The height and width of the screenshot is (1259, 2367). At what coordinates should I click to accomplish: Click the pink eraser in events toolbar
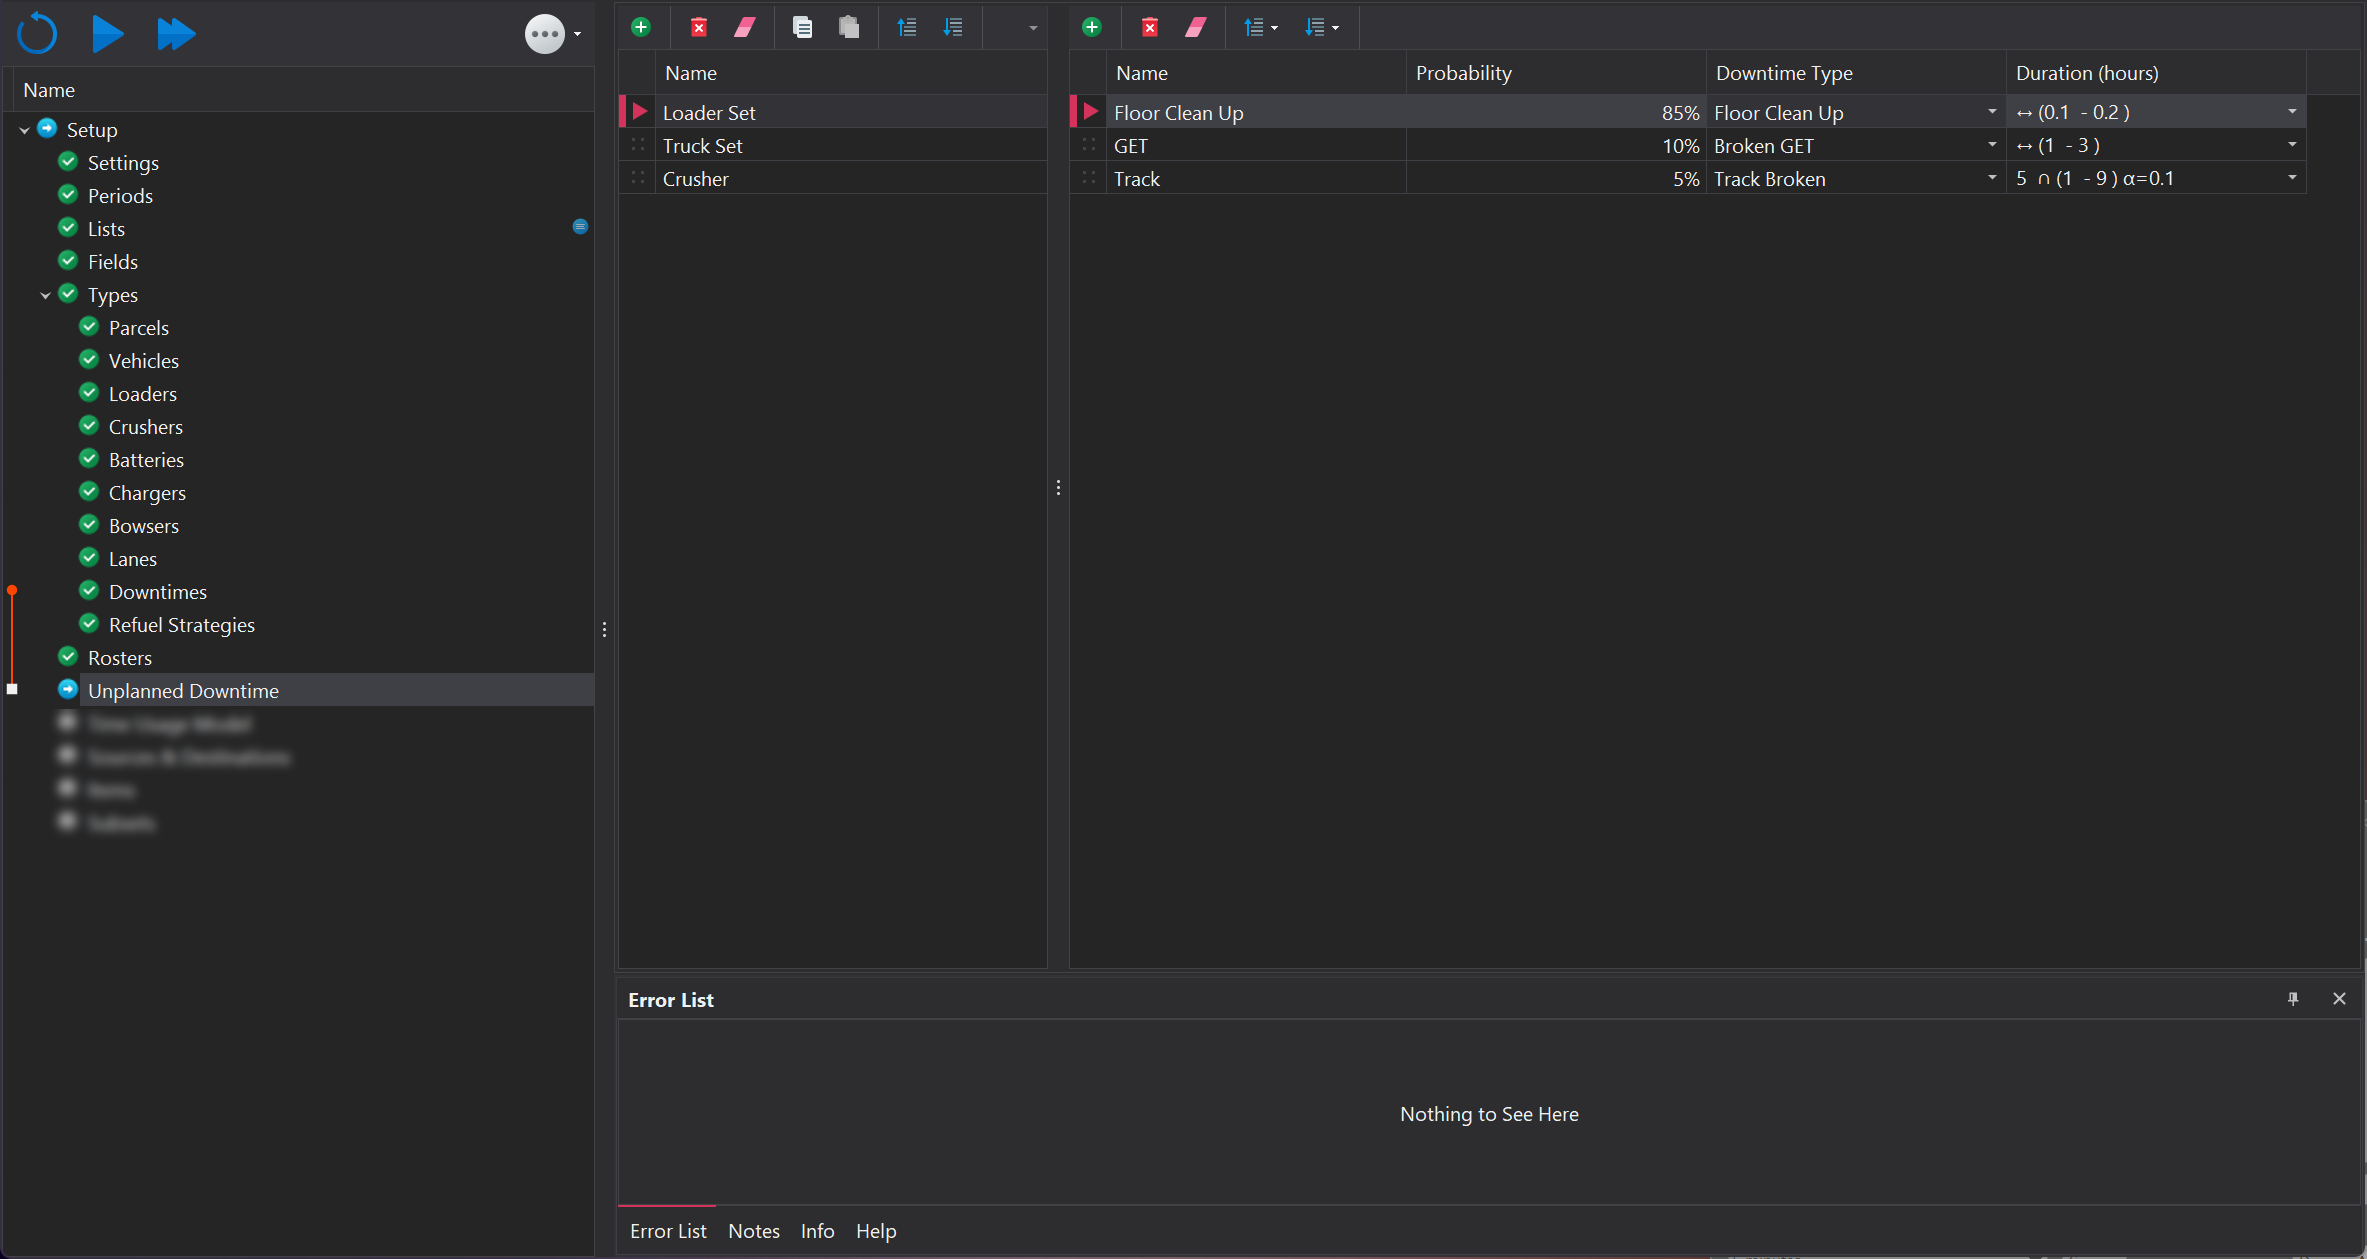tap(1196, 27)
